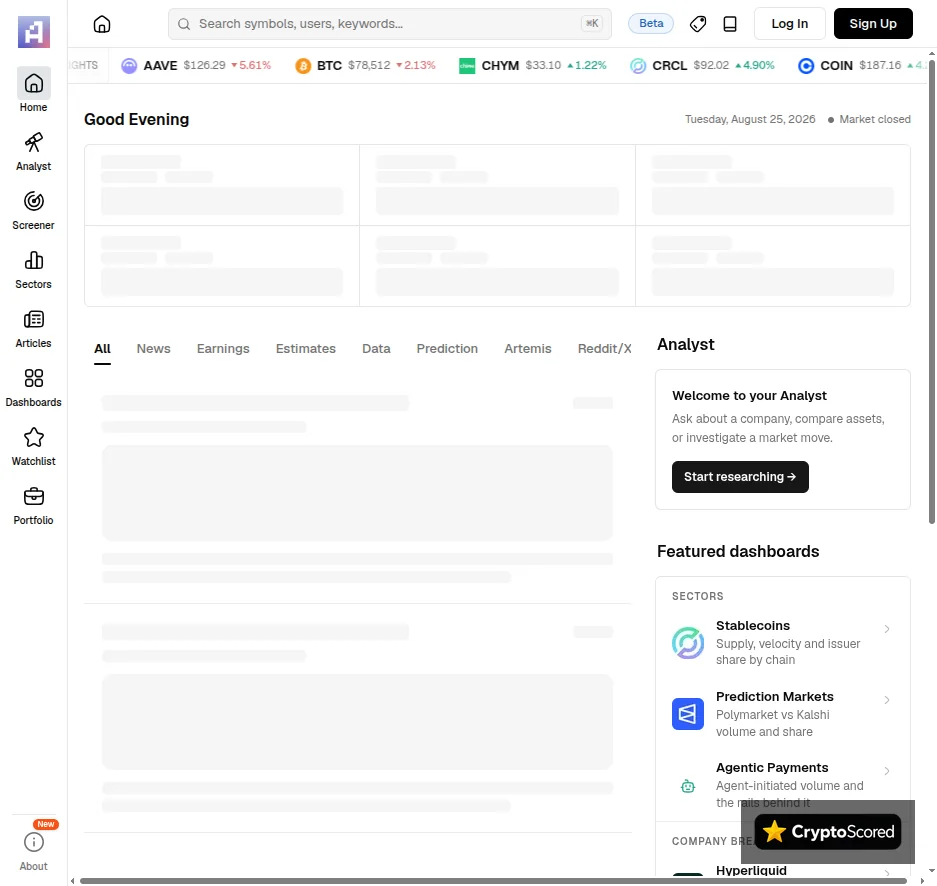Click the BTC $78,512 ticker price
Viewport: 937px width, 886px height.
[x=369, y=65]
